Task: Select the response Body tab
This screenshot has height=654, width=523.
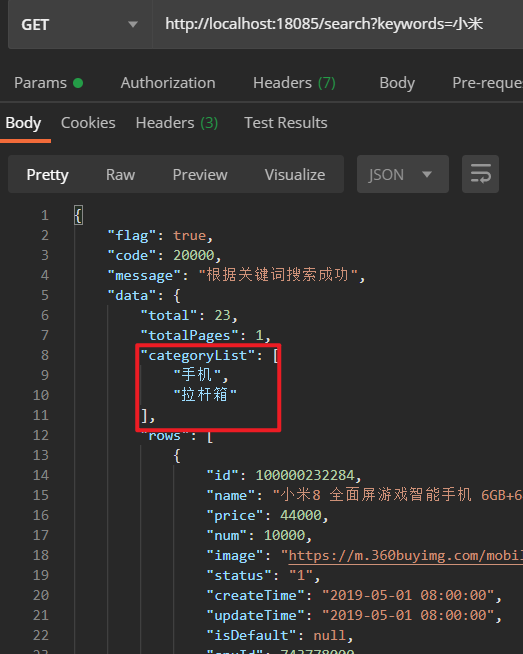Action: 23,123
